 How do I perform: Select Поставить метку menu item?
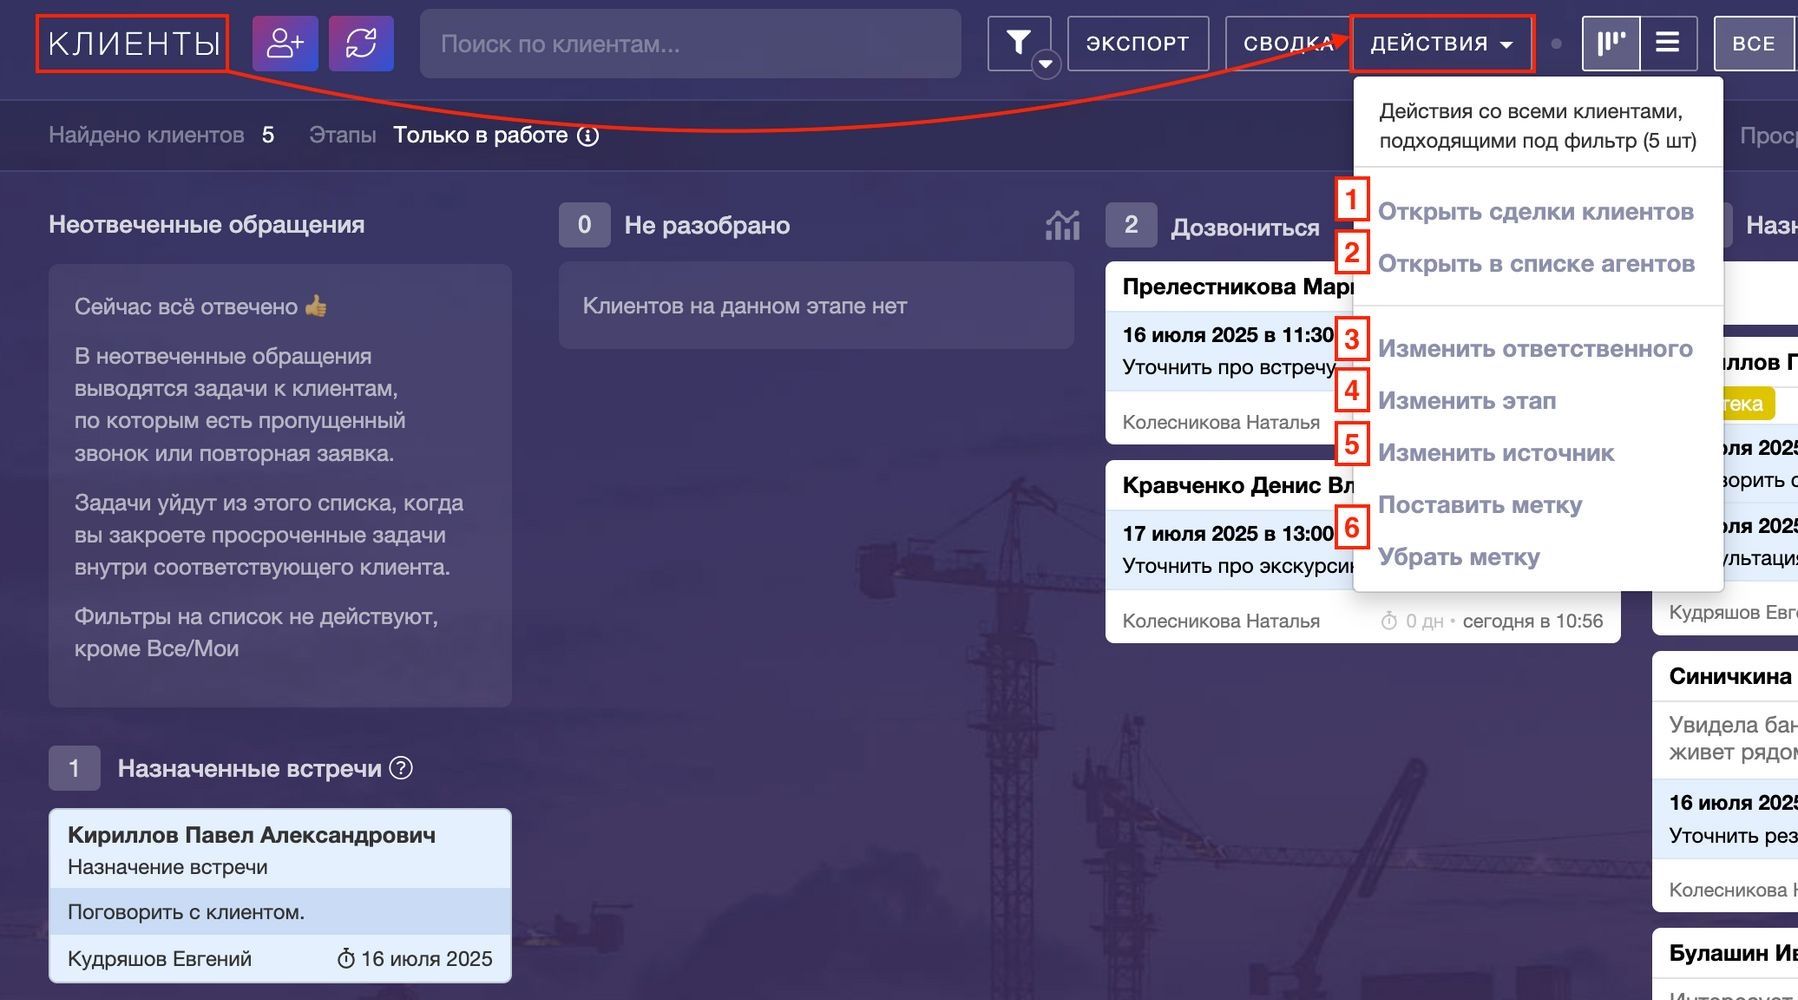coord(1480,504)
